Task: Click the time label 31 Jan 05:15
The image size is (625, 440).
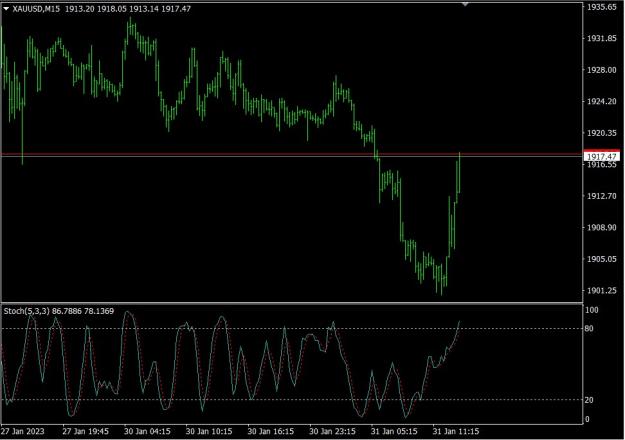Action: (x=394, y=431)
